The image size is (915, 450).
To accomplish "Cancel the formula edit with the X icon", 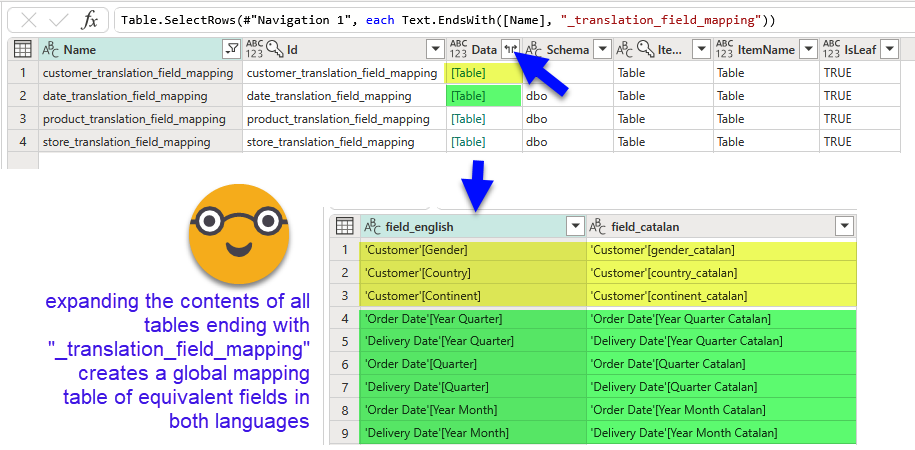I will 30,20.
